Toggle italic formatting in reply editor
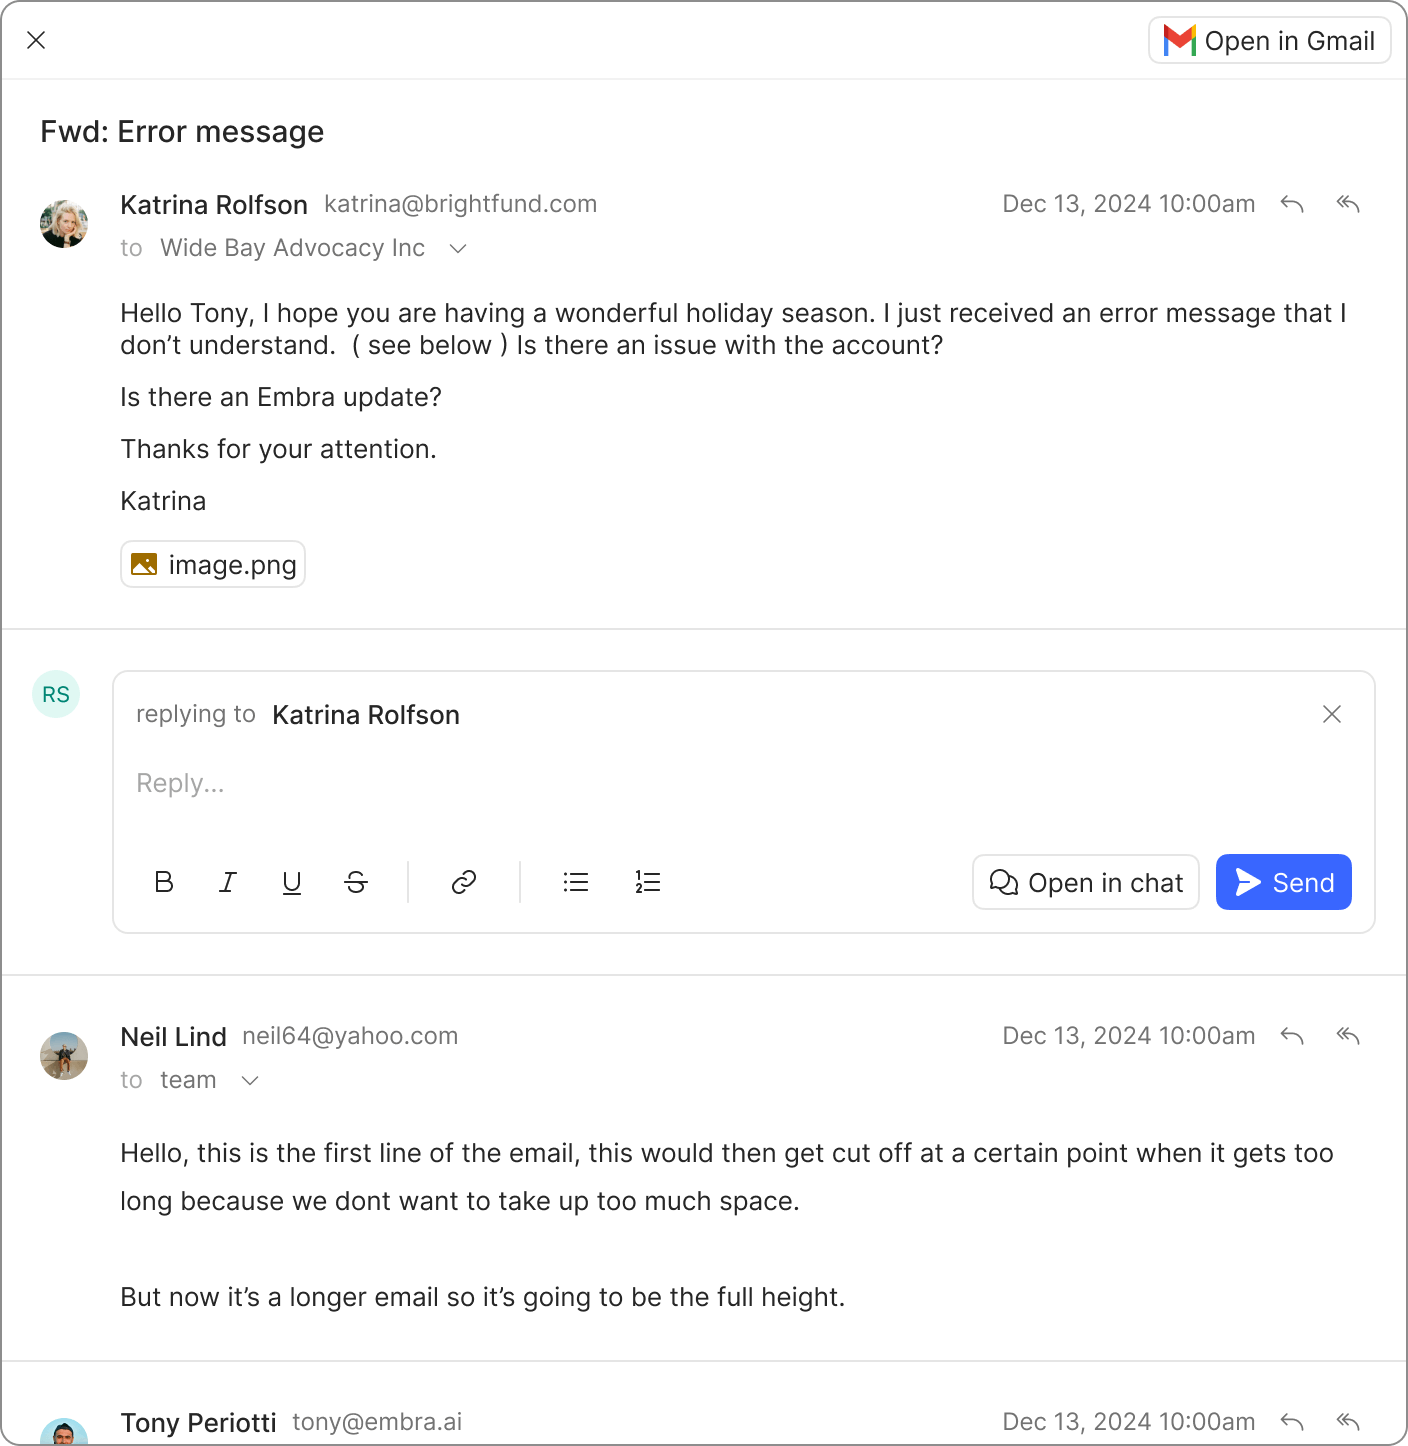 point(228,882)
